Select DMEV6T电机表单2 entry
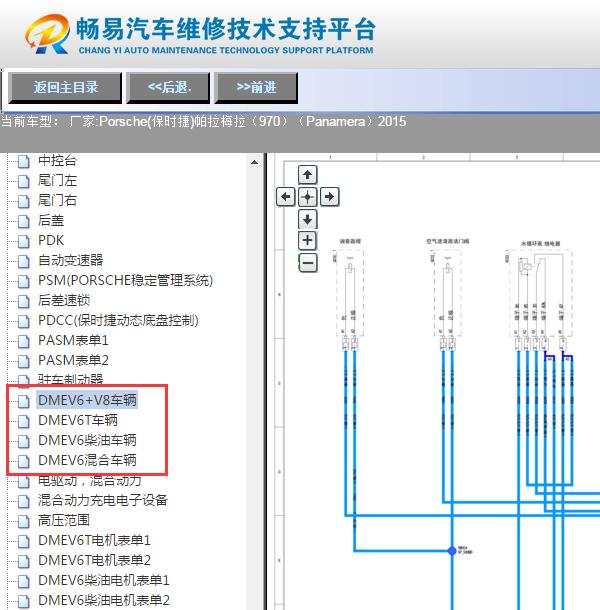Viewport: 600px width, 610px height. tap(94, 560)
